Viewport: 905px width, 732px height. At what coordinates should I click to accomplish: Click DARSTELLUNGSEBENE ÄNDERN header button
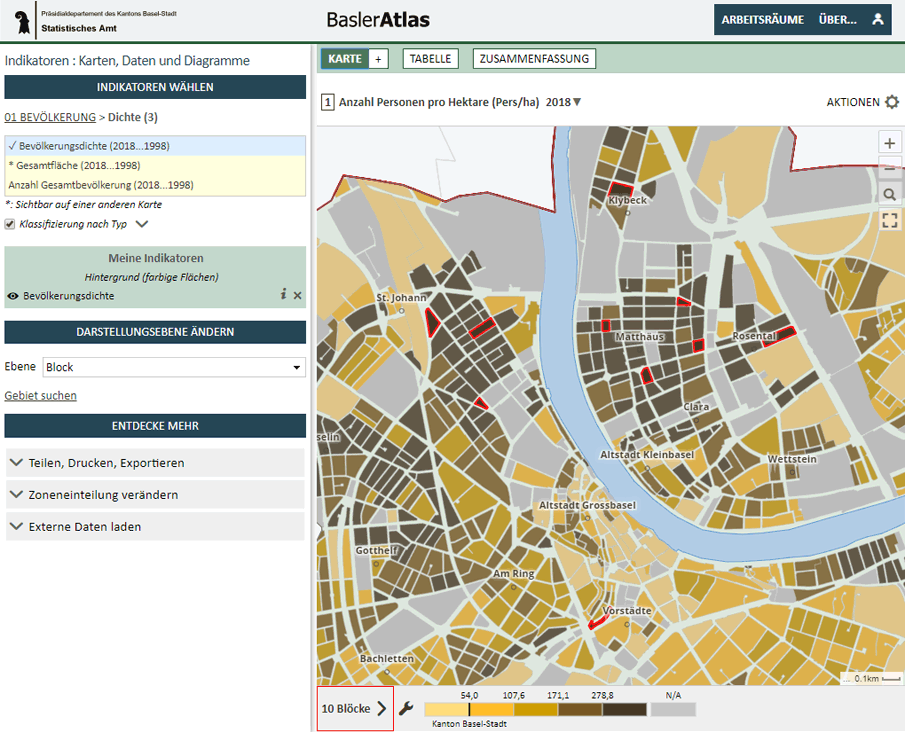pyautogui.click(x=155, y=332)
